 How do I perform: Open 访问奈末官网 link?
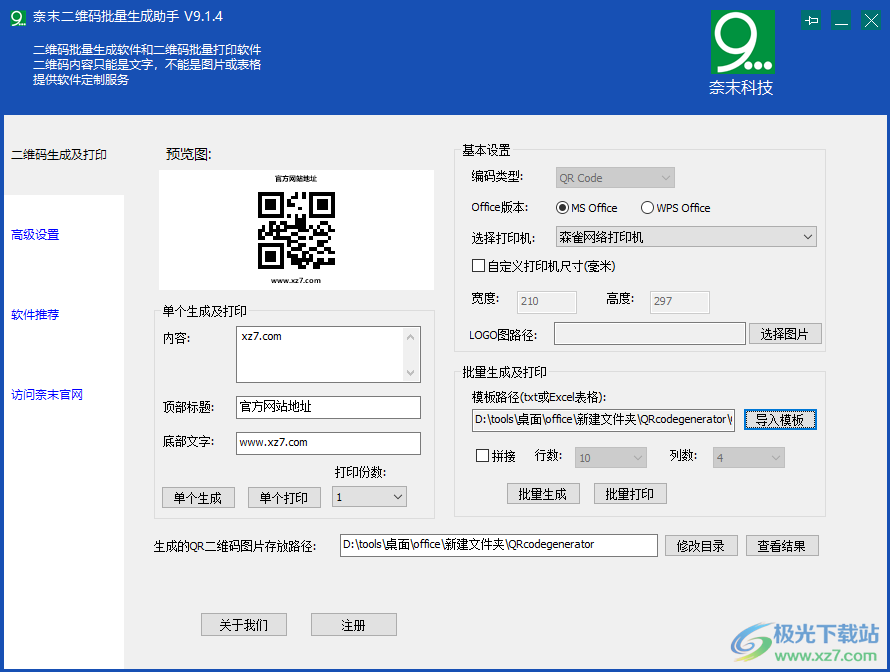(x=47, y=394)
